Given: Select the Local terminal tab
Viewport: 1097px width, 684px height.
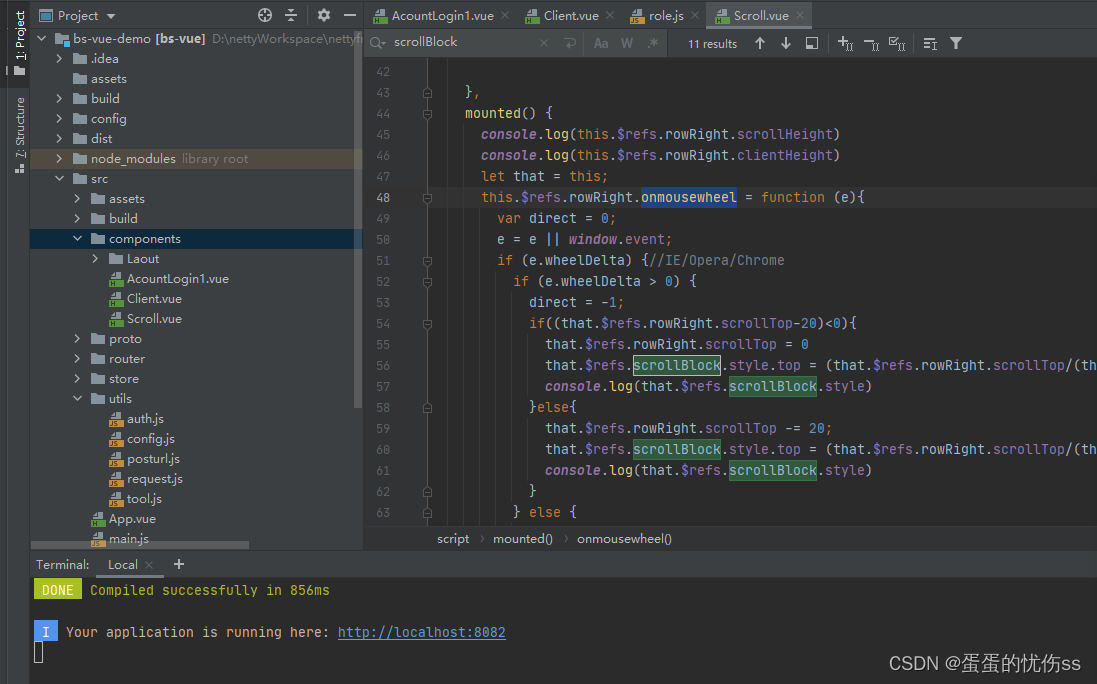Looking at the screenshot, I should tap(122, 564).
